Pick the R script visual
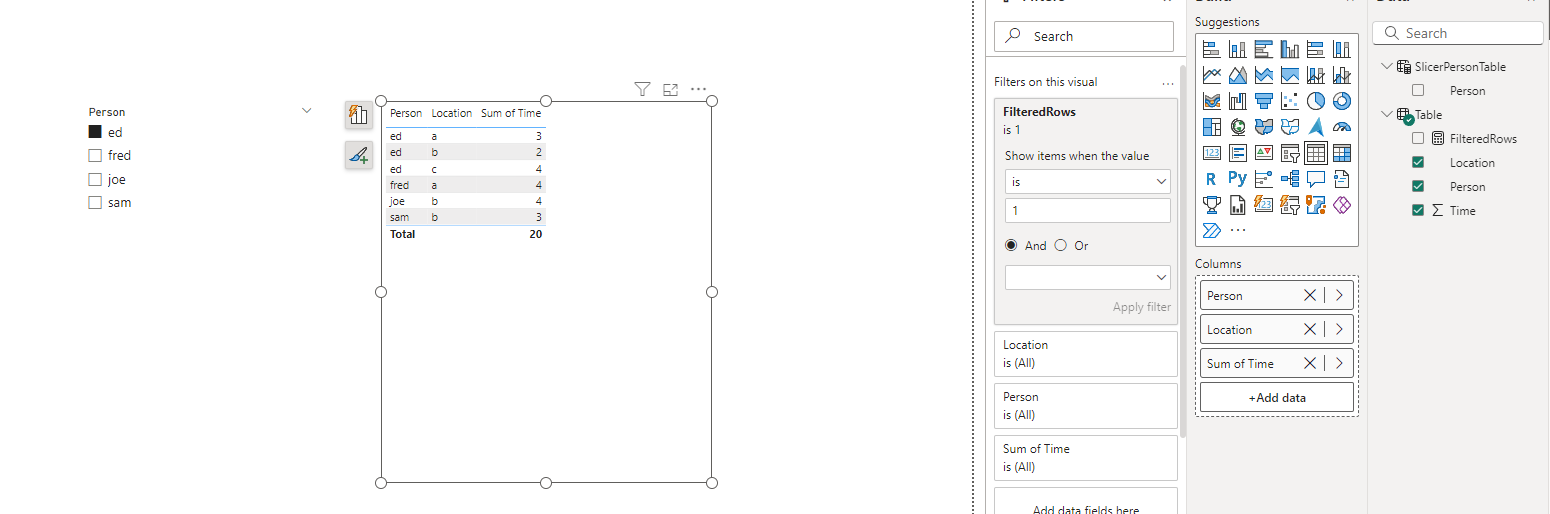This screenshot has height=514, width=1550. coord(1212,178)
